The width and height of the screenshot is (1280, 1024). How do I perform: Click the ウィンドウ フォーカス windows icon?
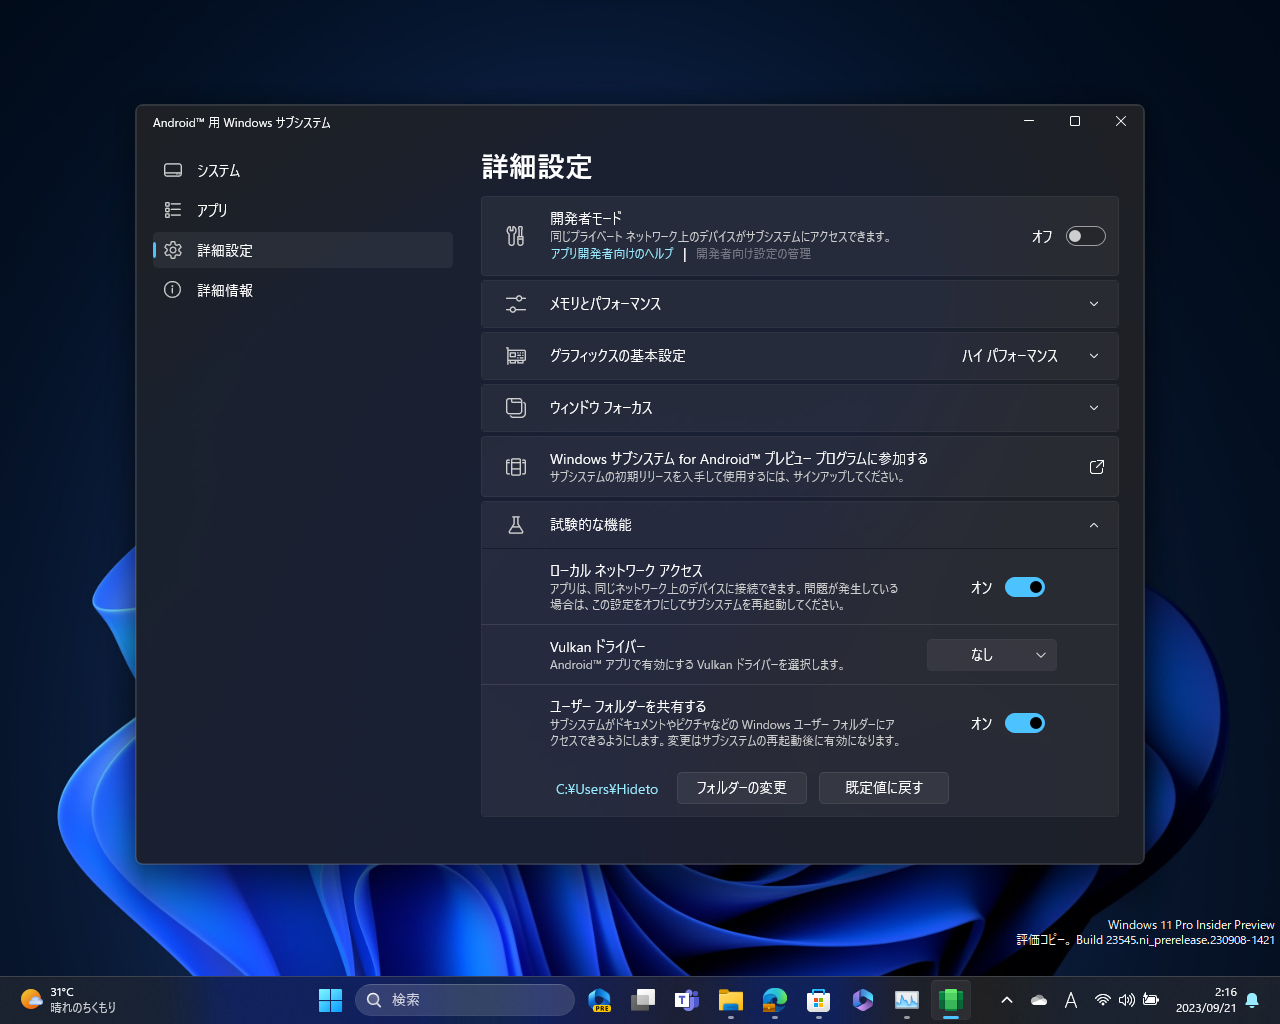click(515, 407)
